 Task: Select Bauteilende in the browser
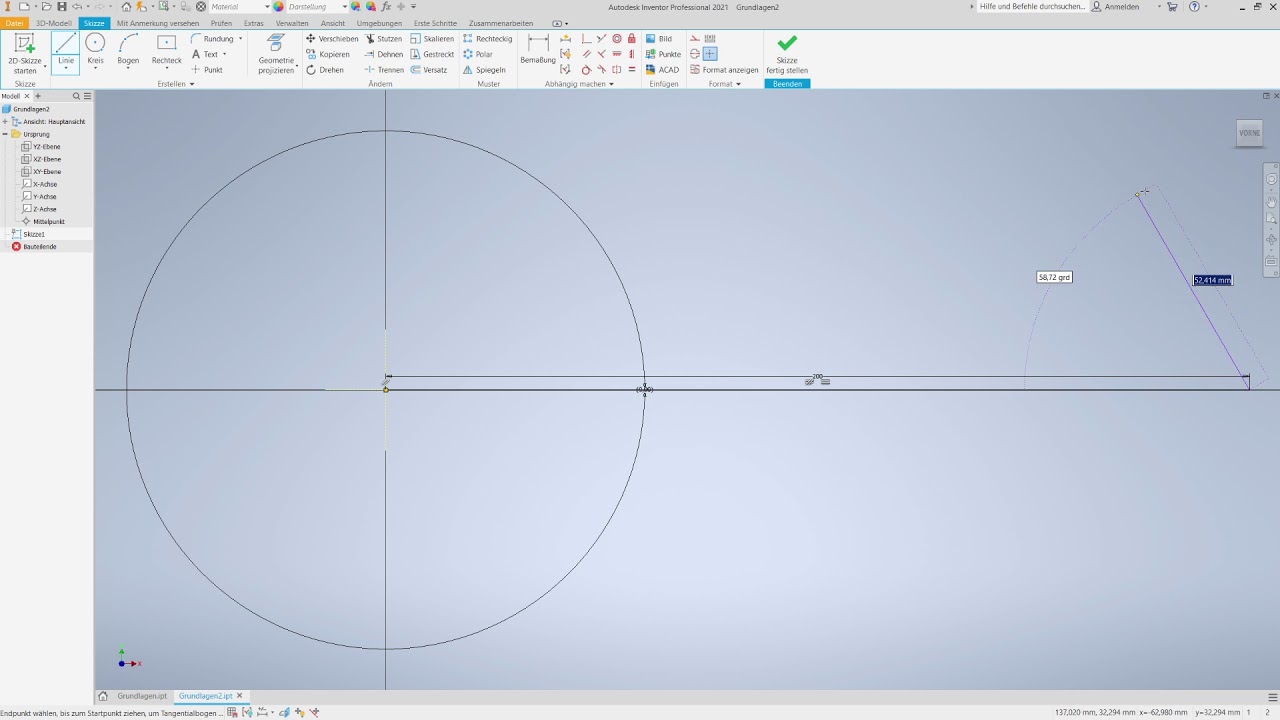pyautogui.click(x=34, y=246)
